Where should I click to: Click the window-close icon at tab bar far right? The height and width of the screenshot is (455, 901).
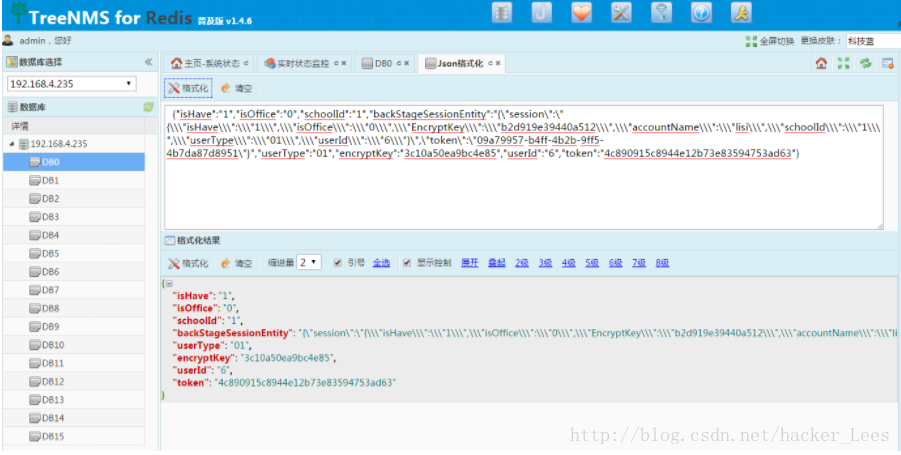click(x=888, y=63)
